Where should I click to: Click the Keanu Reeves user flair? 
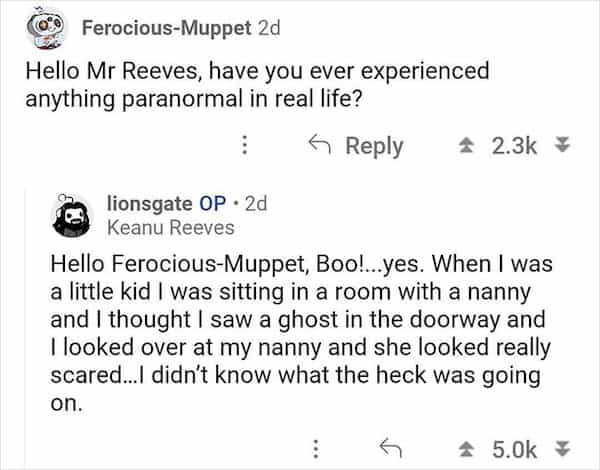pos(170,227)
